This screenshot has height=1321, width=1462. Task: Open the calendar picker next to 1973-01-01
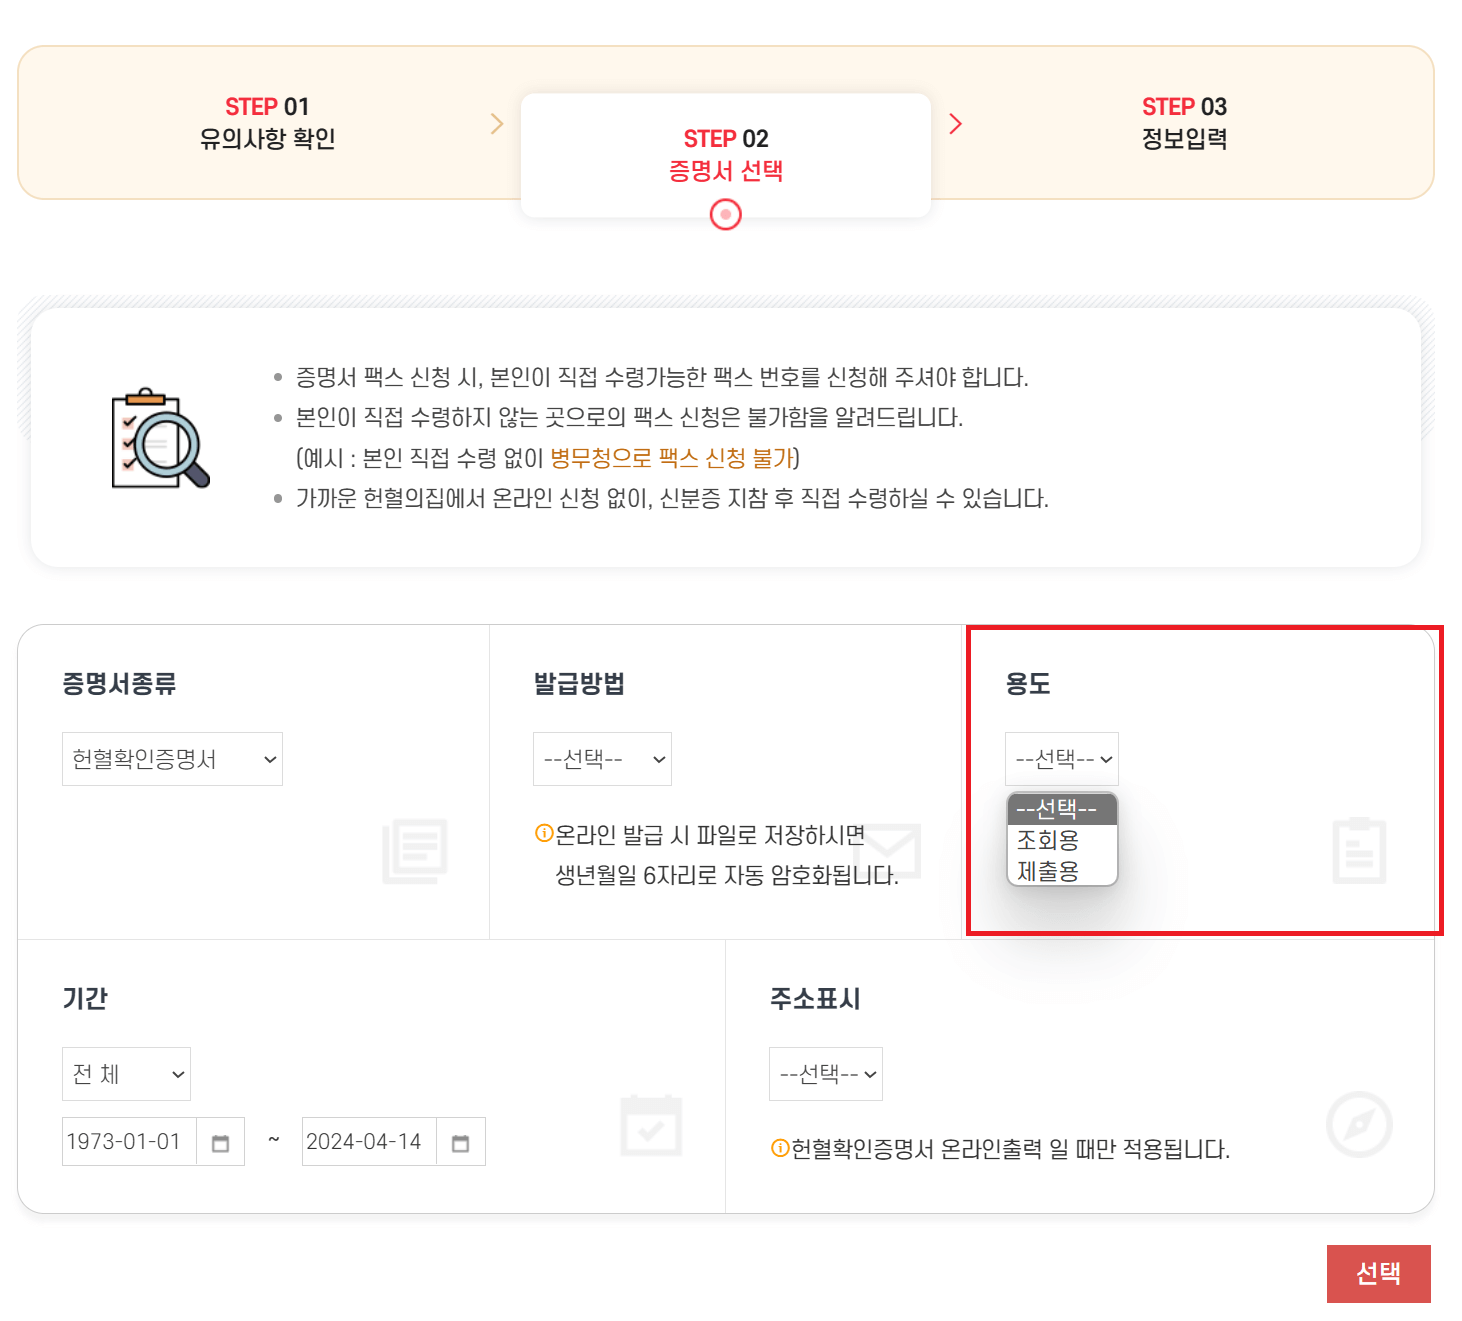click(221, 1141)
